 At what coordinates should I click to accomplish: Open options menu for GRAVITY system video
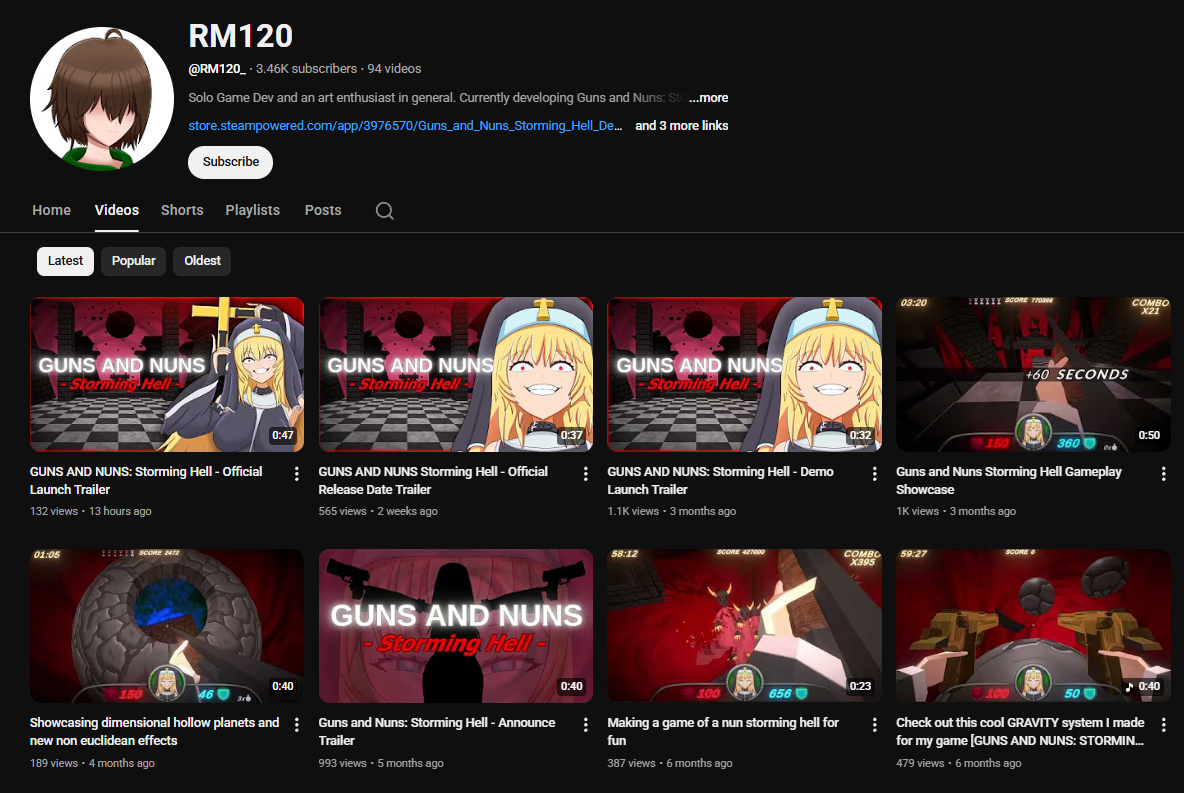click(x=1163, y=725)
